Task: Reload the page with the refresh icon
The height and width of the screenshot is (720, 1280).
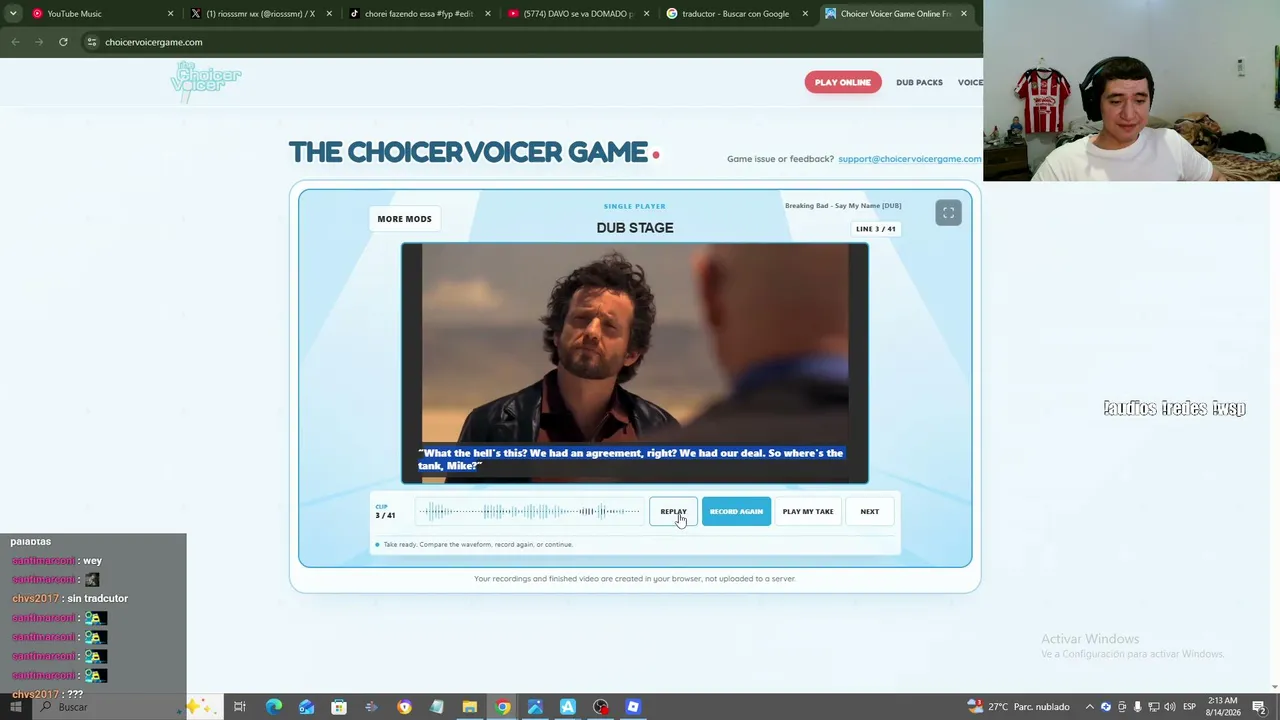Action: (x=63, y=42)
